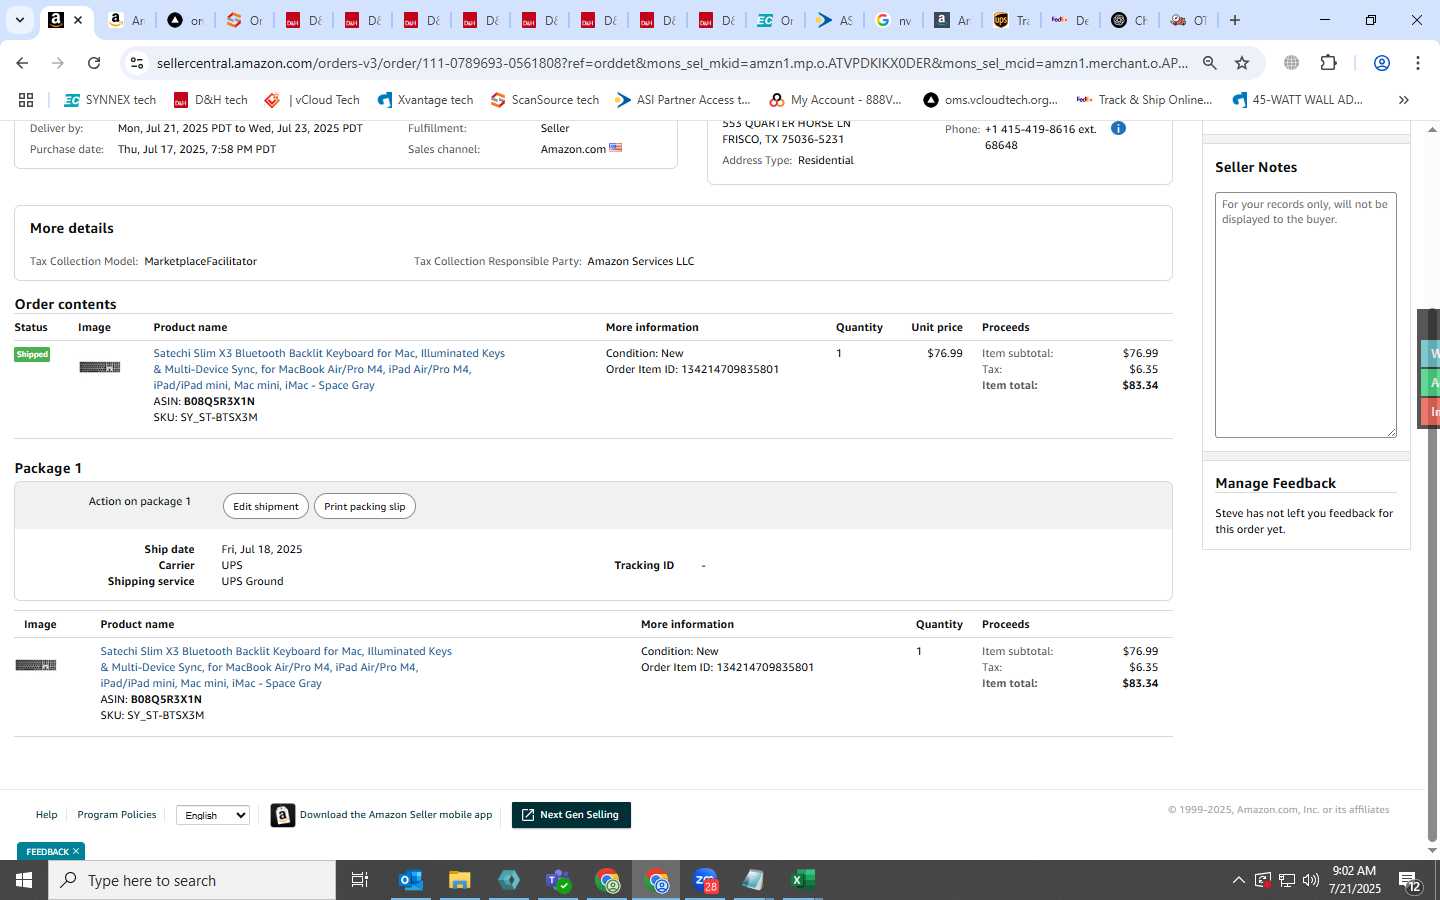This screenshot has width=1440, height=900.
Task: Open Excel from the taskbar
Action: pyautogui.click(x=802, y=880)
